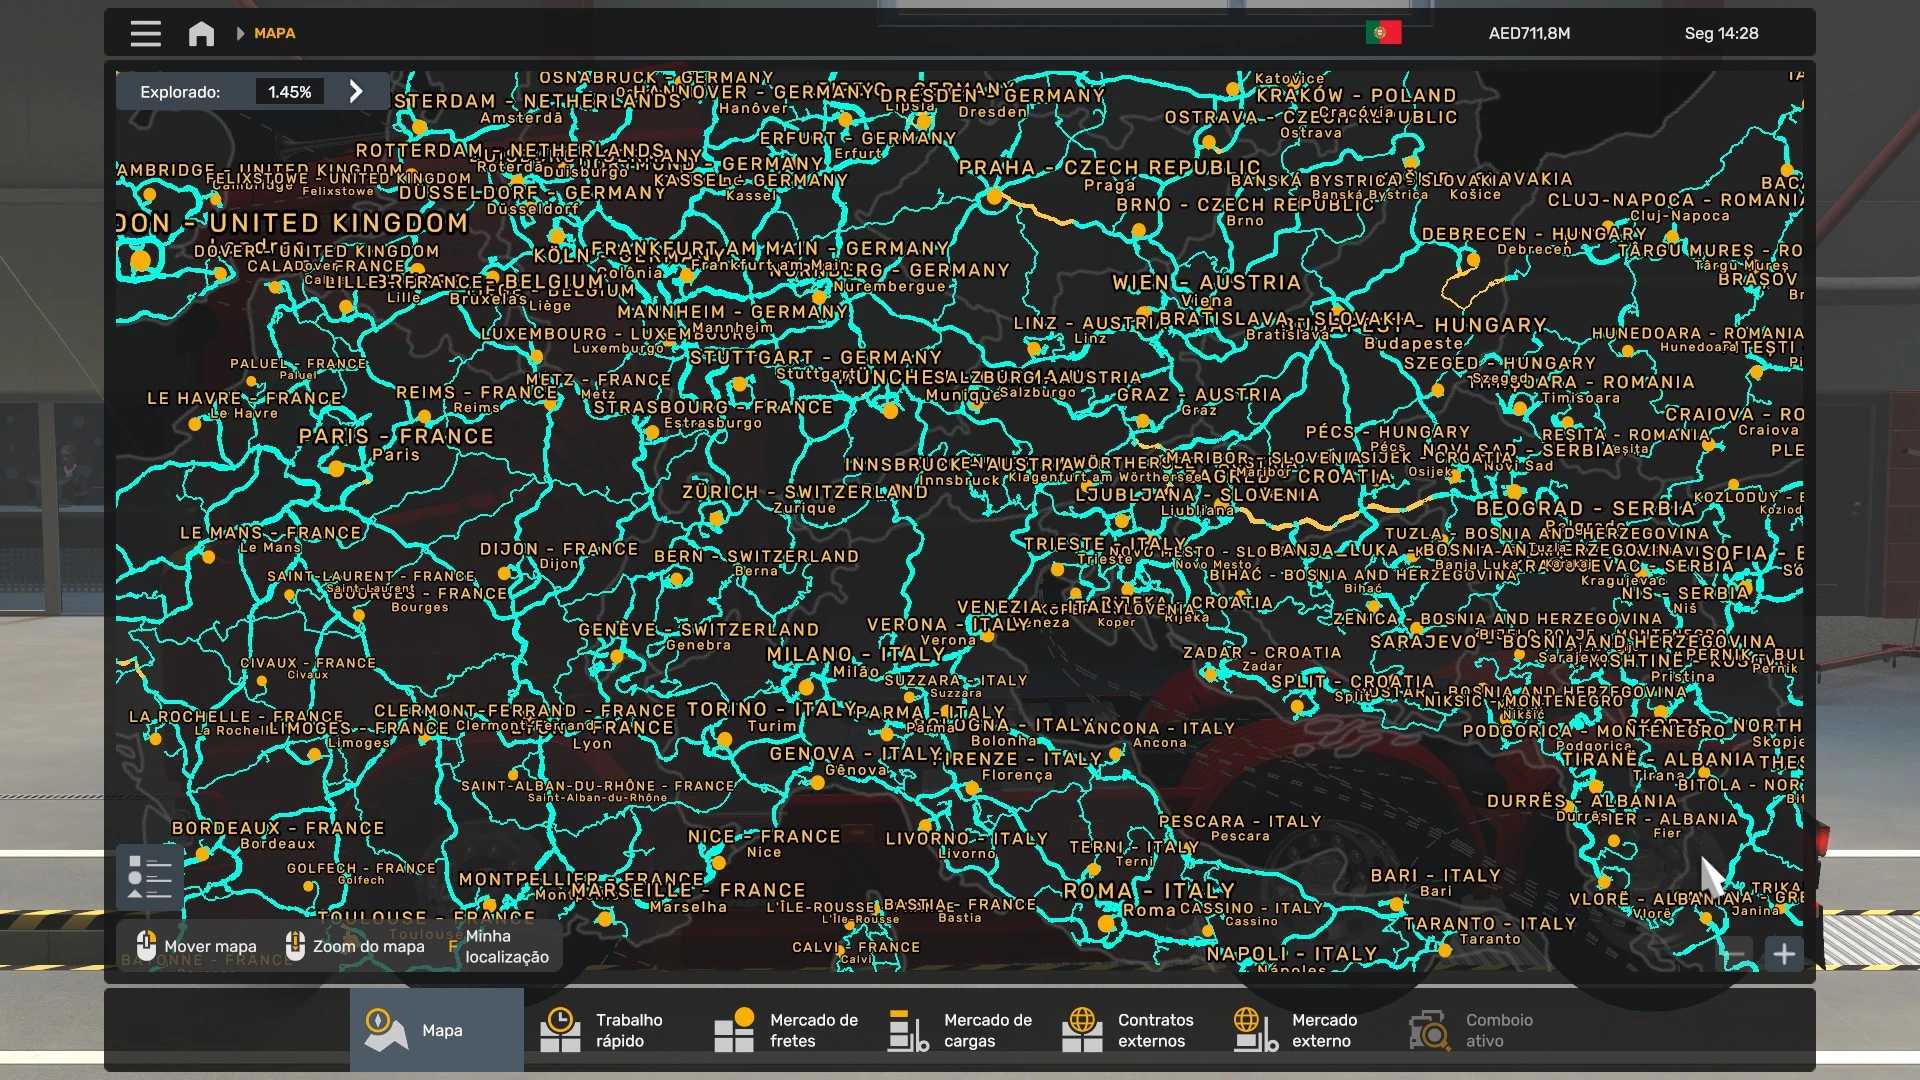Click the breadcrumb arrow before MAPA

(x=240, y=33)
